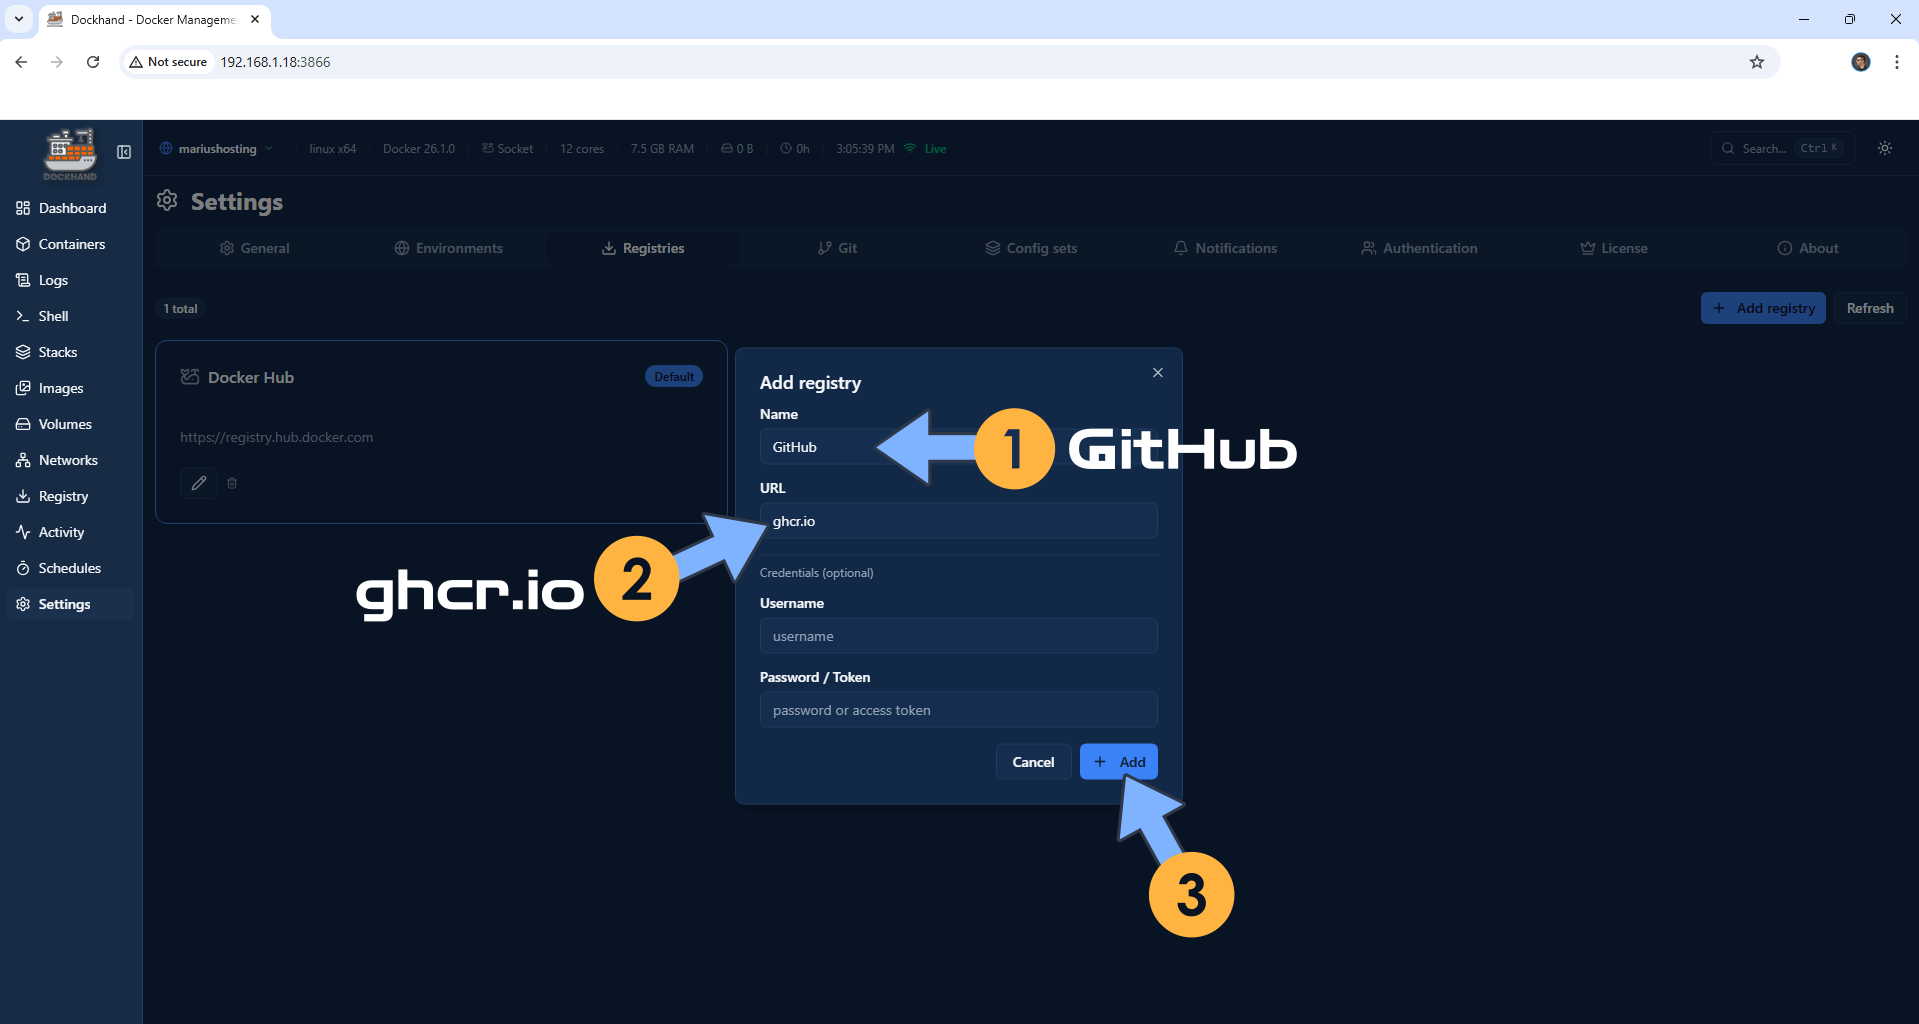The height and width of the screenshot is (1024, 1919).
Task: Toggle the light/dark theme
Action: 1884,148
